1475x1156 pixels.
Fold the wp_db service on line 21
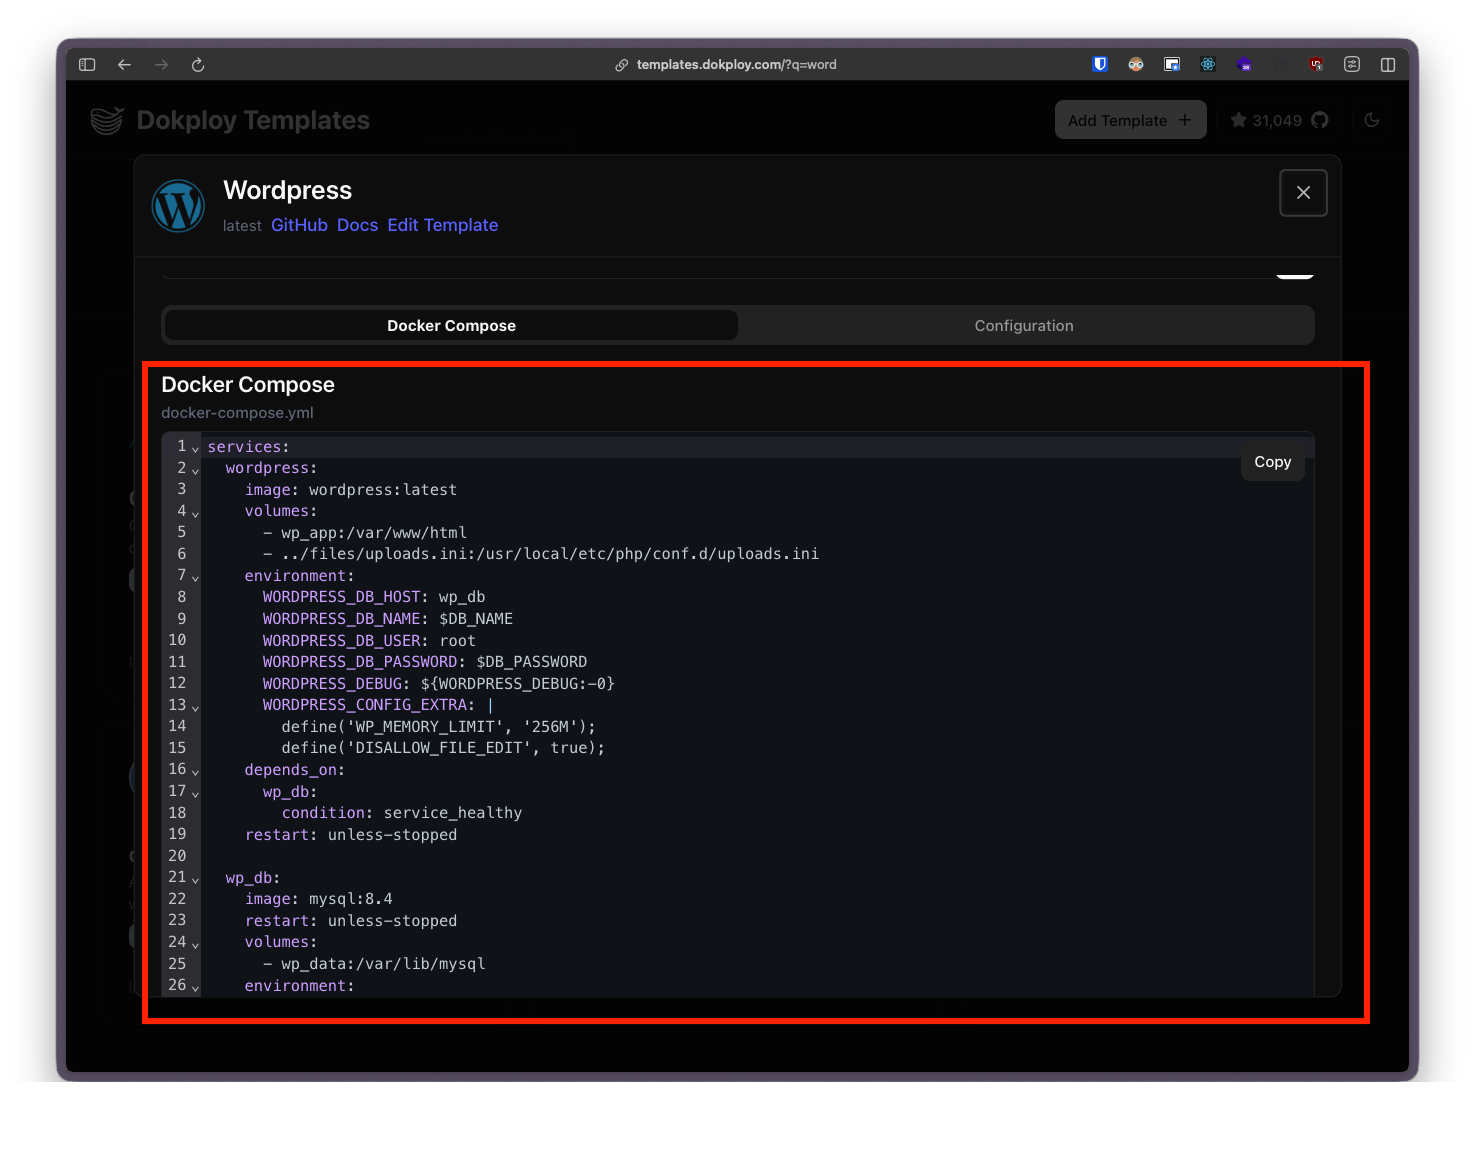tap(196, 880)
